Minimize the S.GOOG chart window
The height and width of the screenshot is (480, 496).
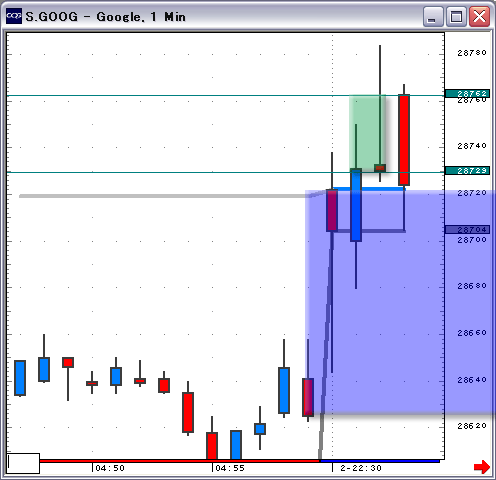432,16
